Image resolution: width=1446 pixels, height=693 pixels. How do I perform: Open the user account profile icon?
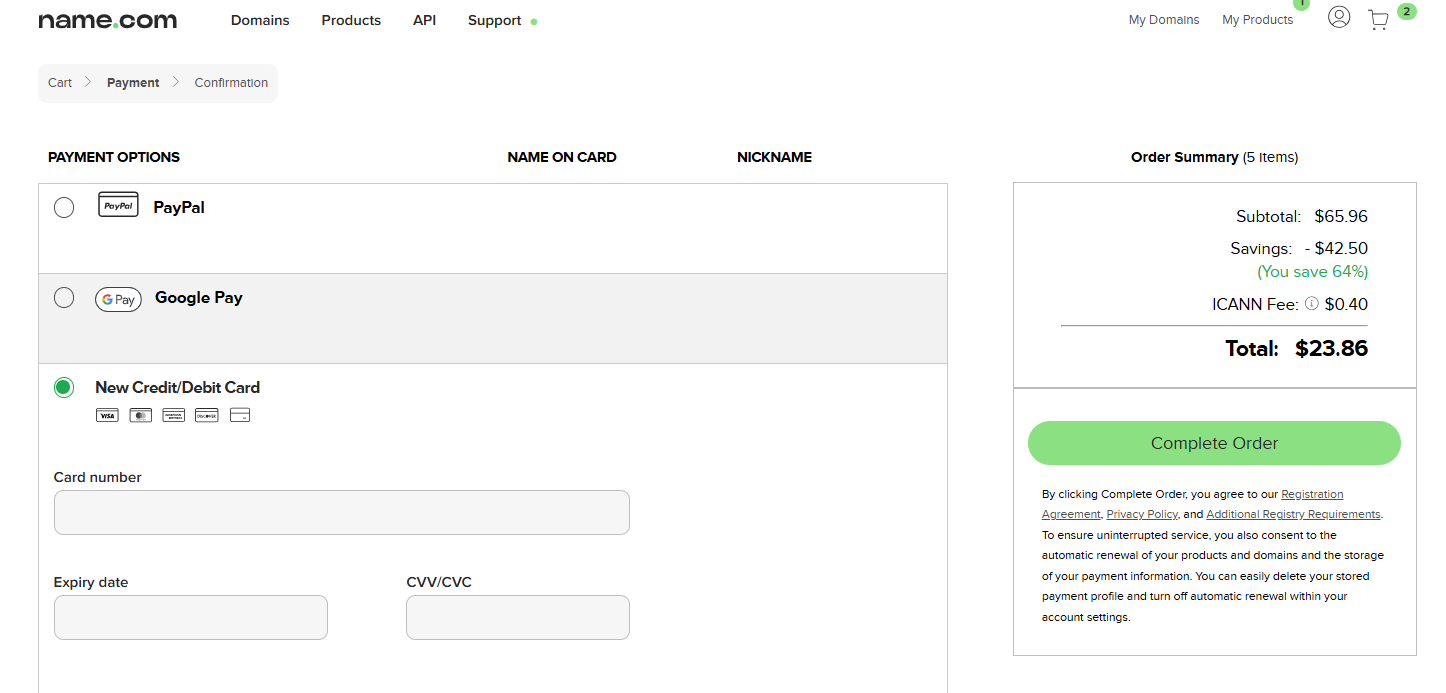1339,17
